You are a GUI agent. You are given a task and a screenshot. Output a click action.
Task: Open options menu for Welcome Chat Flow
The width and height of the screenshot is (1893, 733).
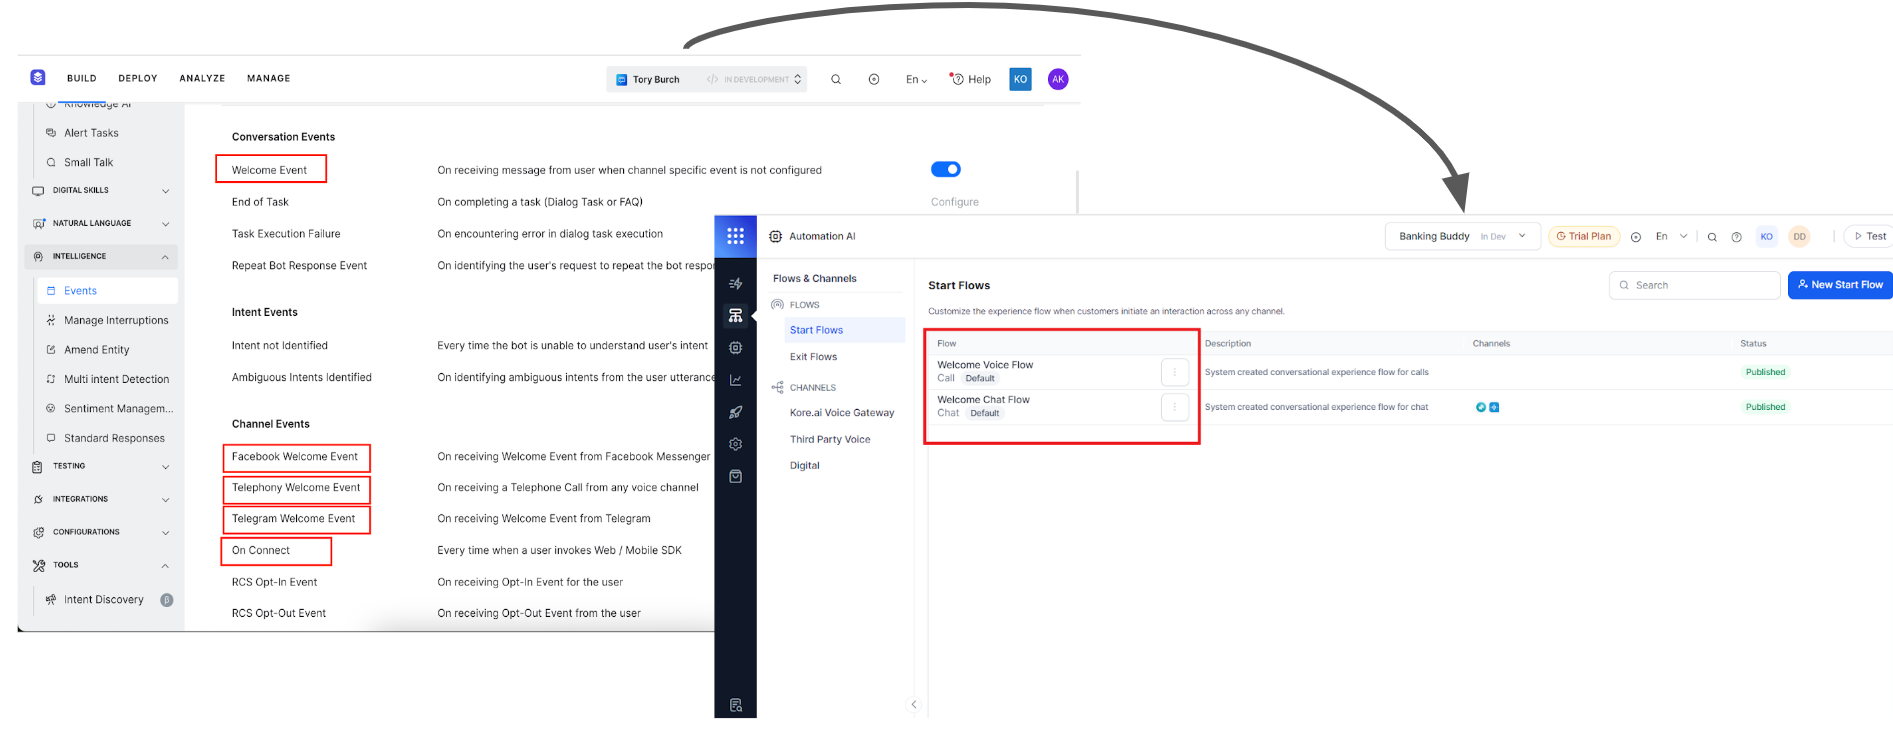point(1174,407)
